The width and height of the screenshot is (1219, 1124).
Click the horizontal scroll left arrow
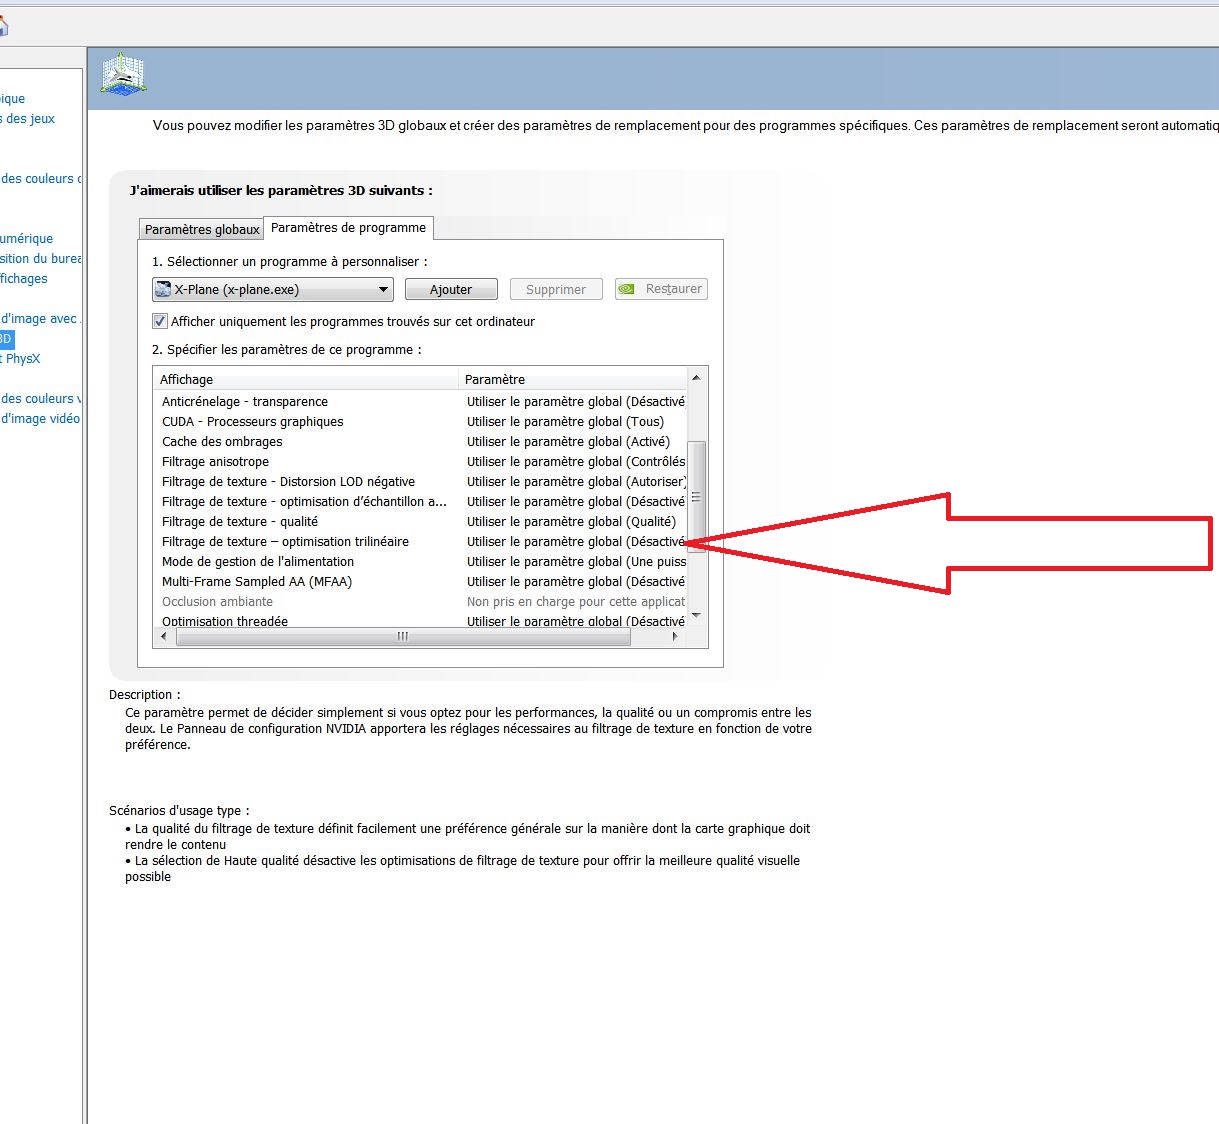coord(164,636)
